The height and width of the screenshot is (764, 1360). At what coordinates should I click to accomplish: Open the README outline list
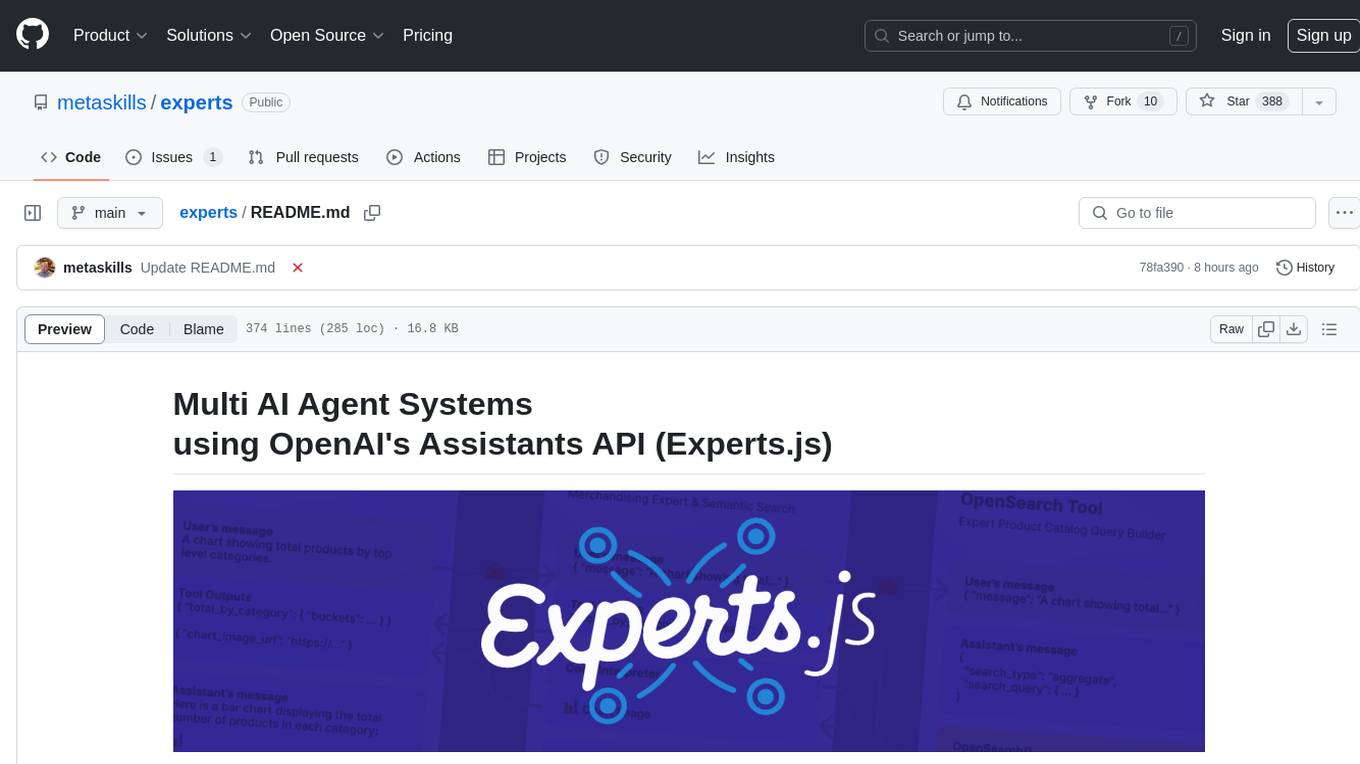(x=1329, y=329)
